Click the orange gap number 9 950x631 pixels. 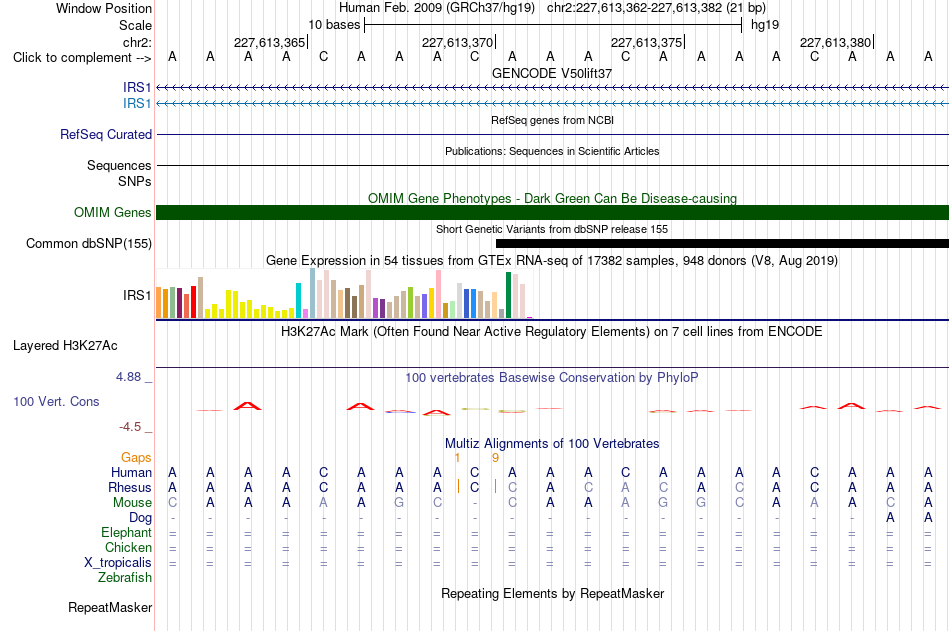coord(495,458)
